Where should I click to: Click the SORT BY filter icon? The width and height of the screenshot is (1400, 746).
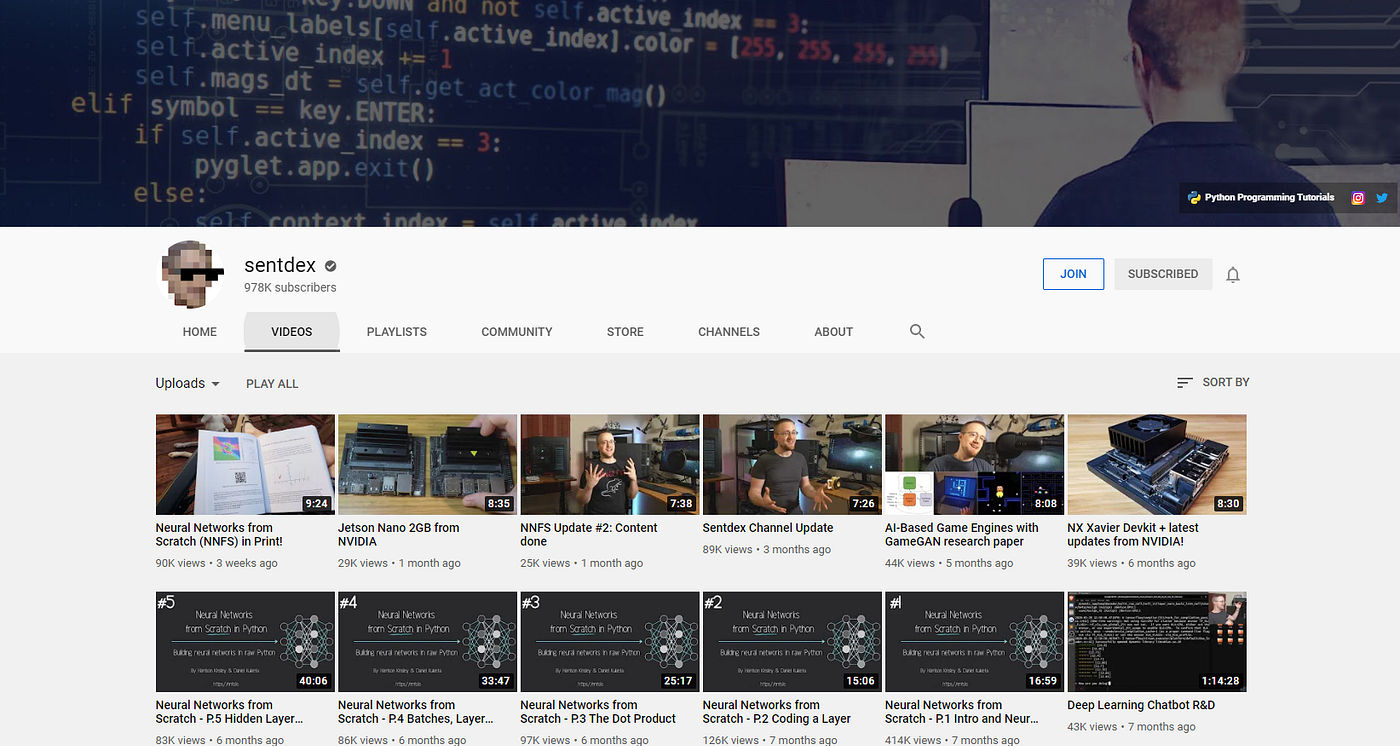(1184, 382)
